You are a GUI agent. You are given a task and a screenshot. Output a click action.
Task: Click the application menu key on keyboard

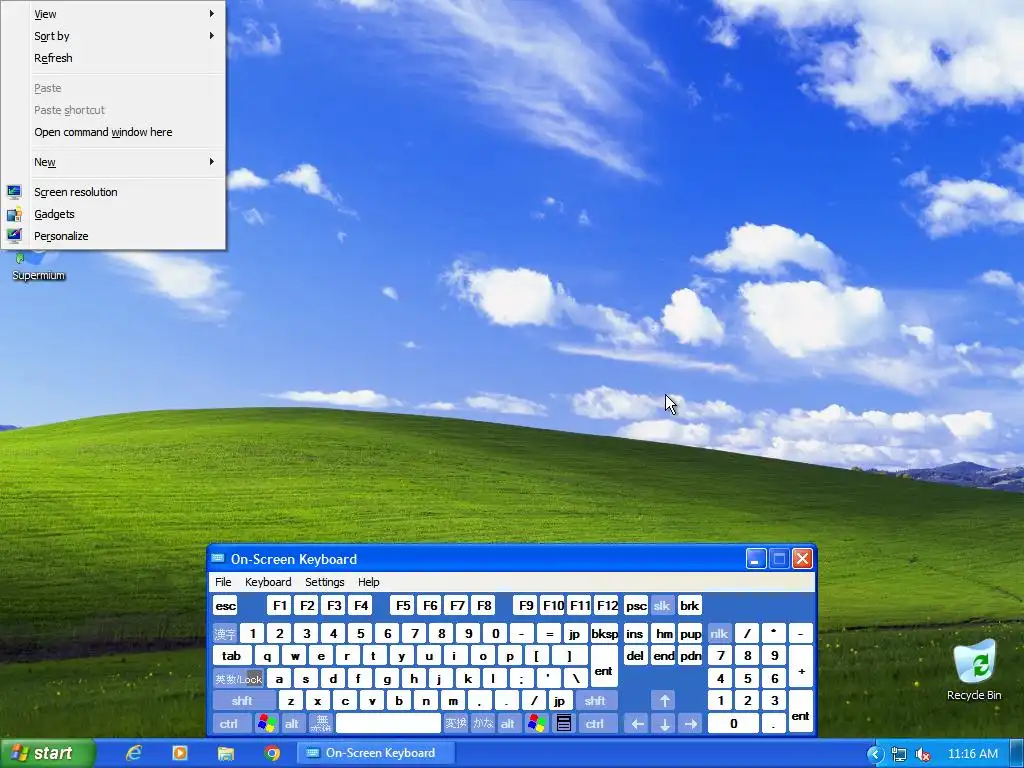564,724
